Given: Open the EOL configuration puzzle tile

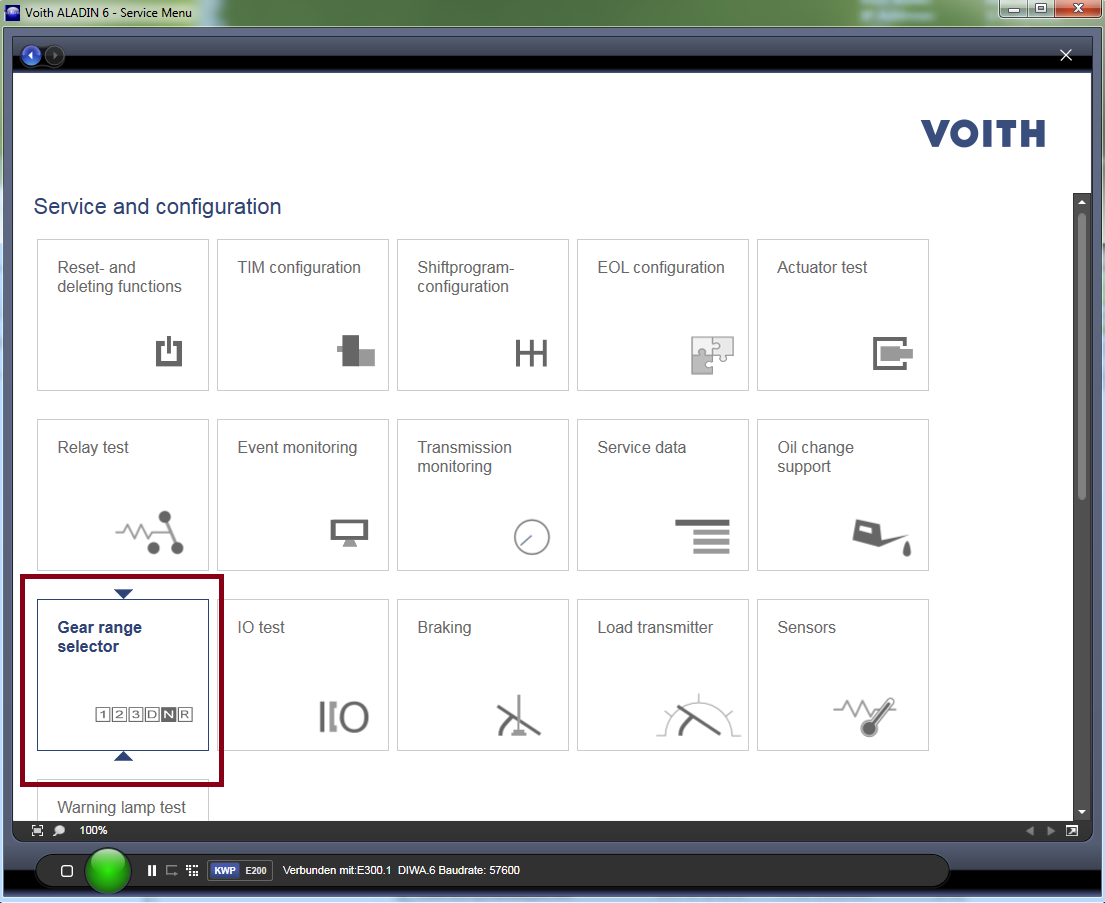Looking at the screenshot, I should pos(662,315).
